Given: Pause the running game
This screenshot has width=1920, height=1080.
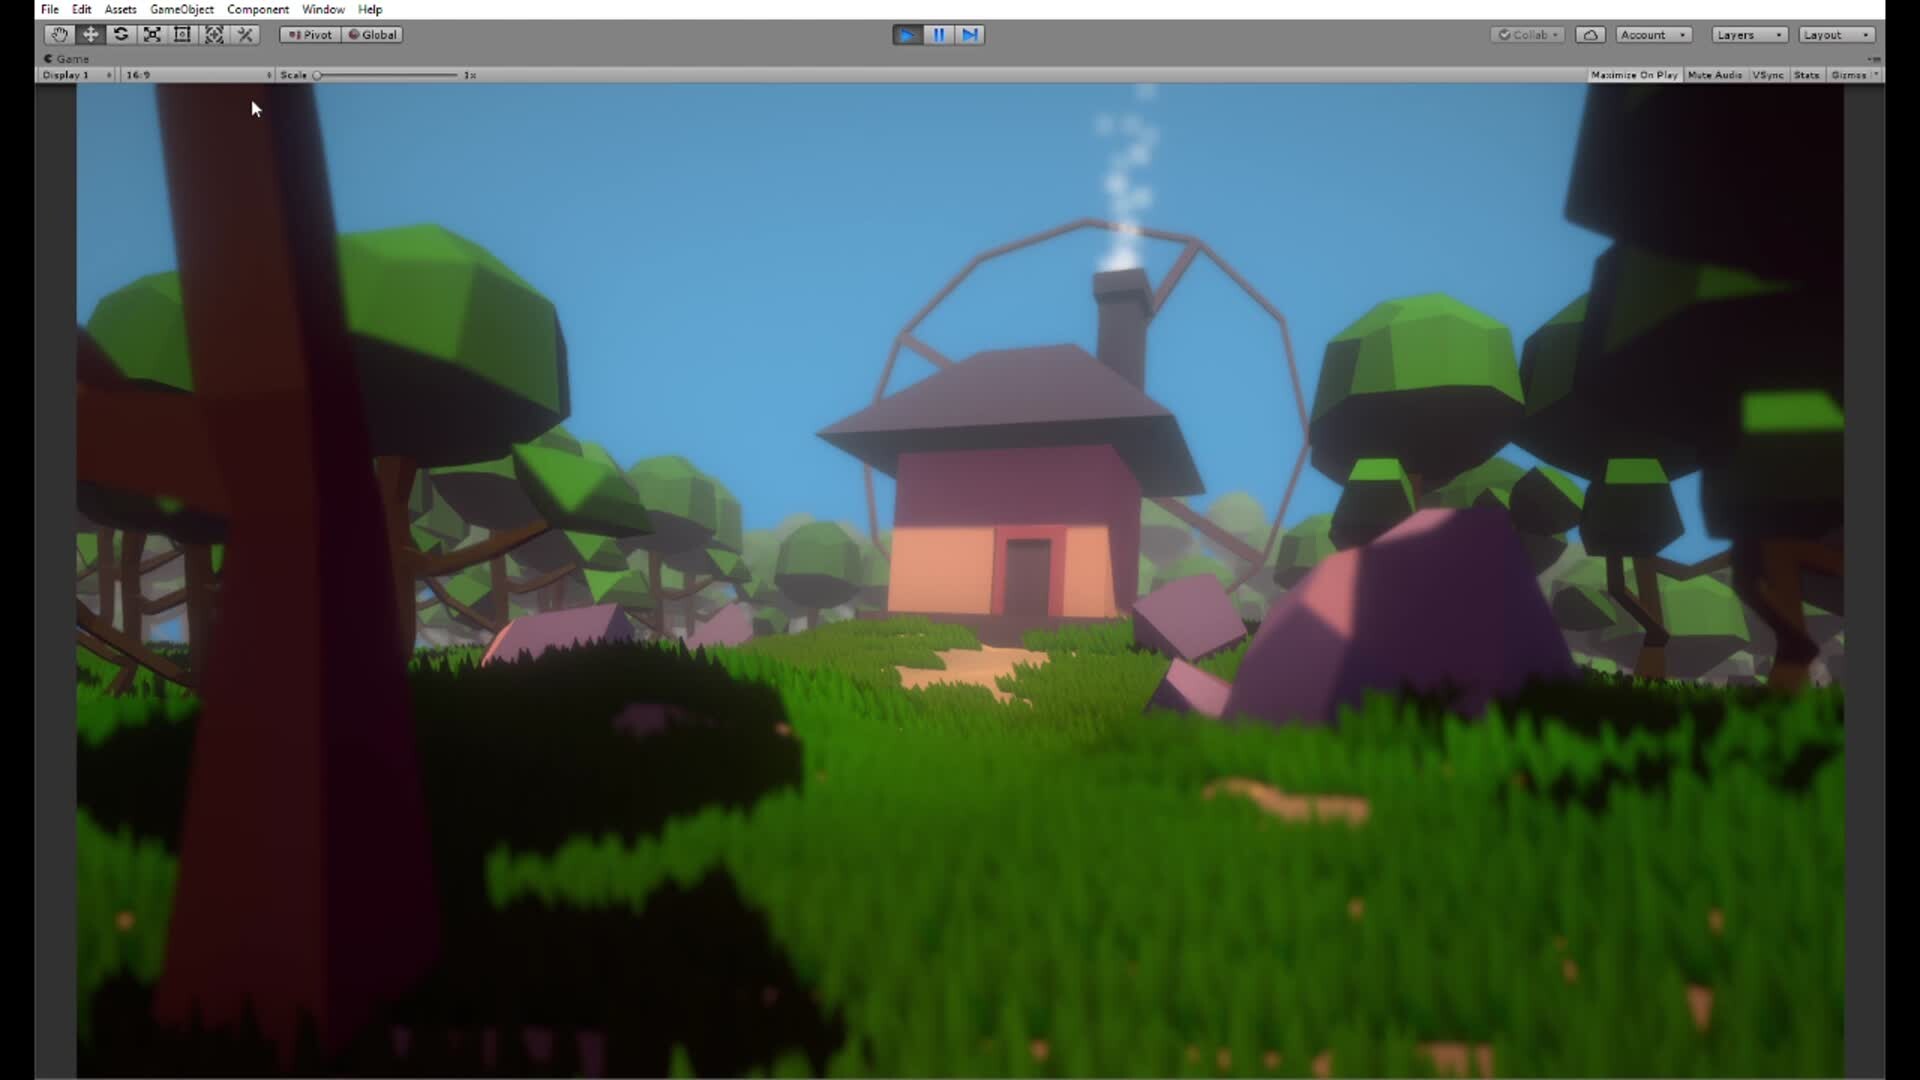Looking at the screenshot, I should coord(938,34).
